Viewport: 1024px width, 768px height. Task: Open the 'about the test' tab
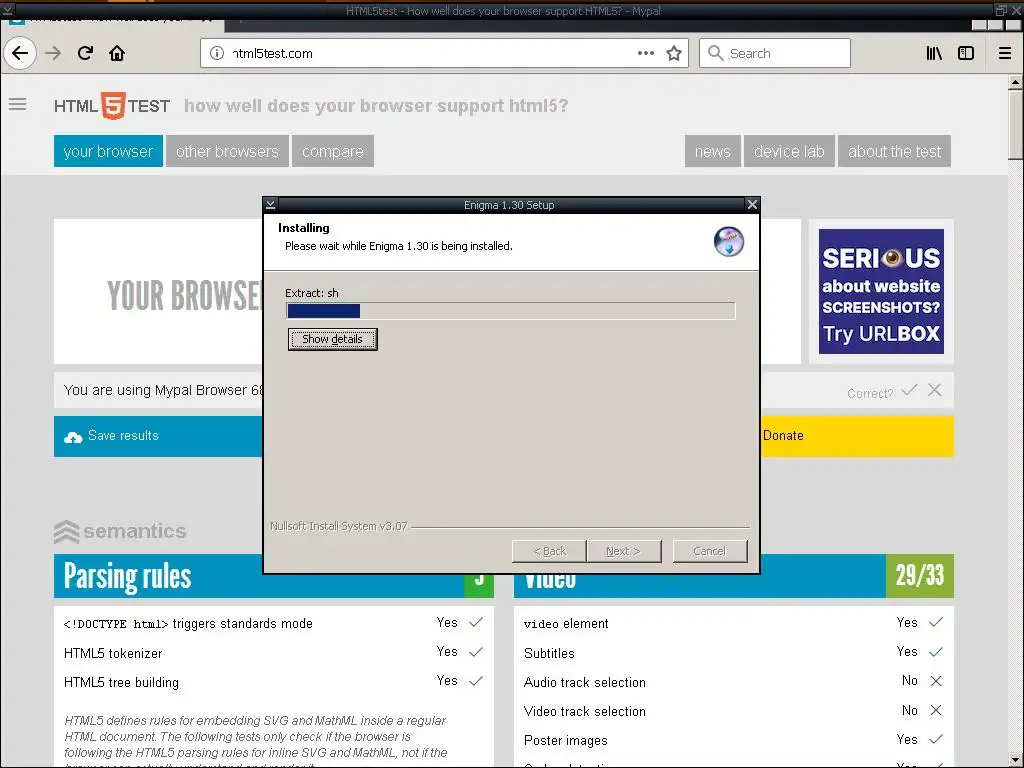click(x=895, y=151)
